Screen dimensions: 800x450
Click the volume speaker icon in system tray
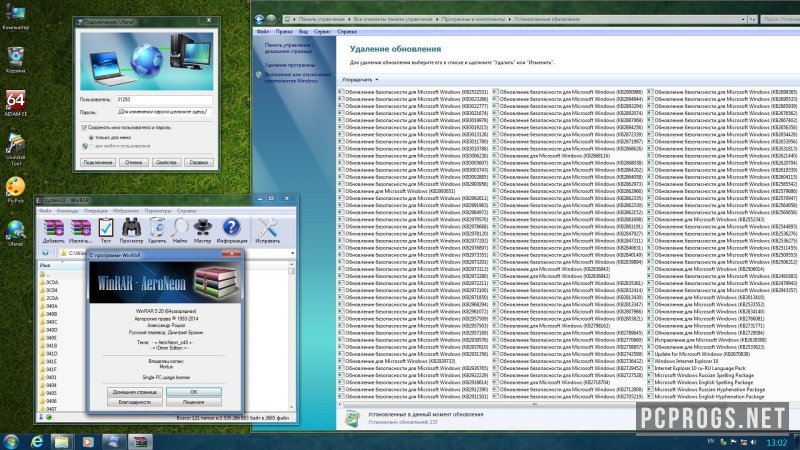click(x=754, y=442)
